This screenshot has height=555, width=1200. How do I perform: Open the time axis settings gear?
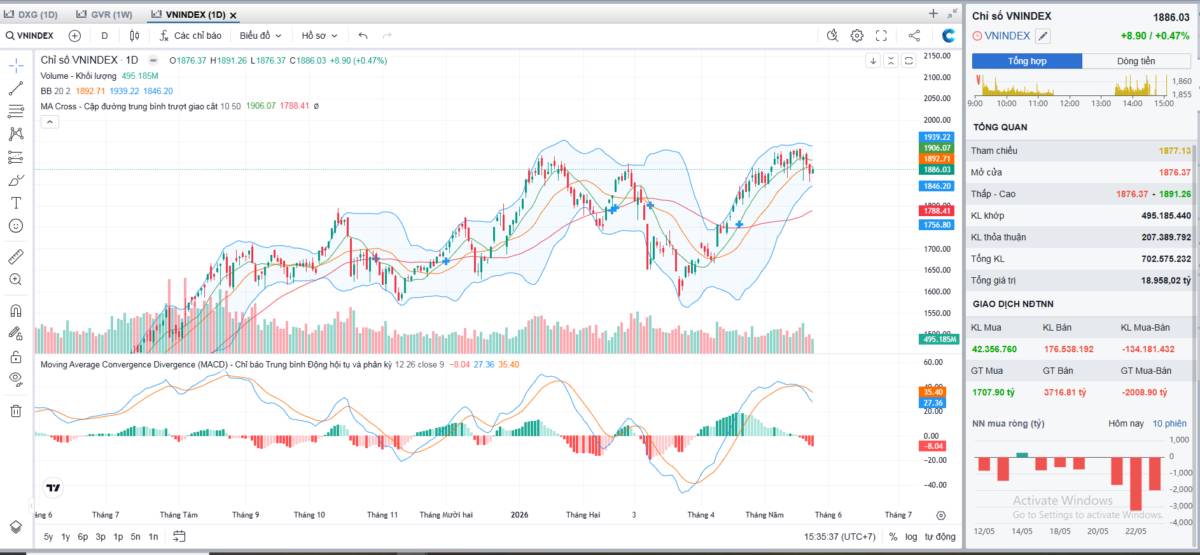click(941, 515)
